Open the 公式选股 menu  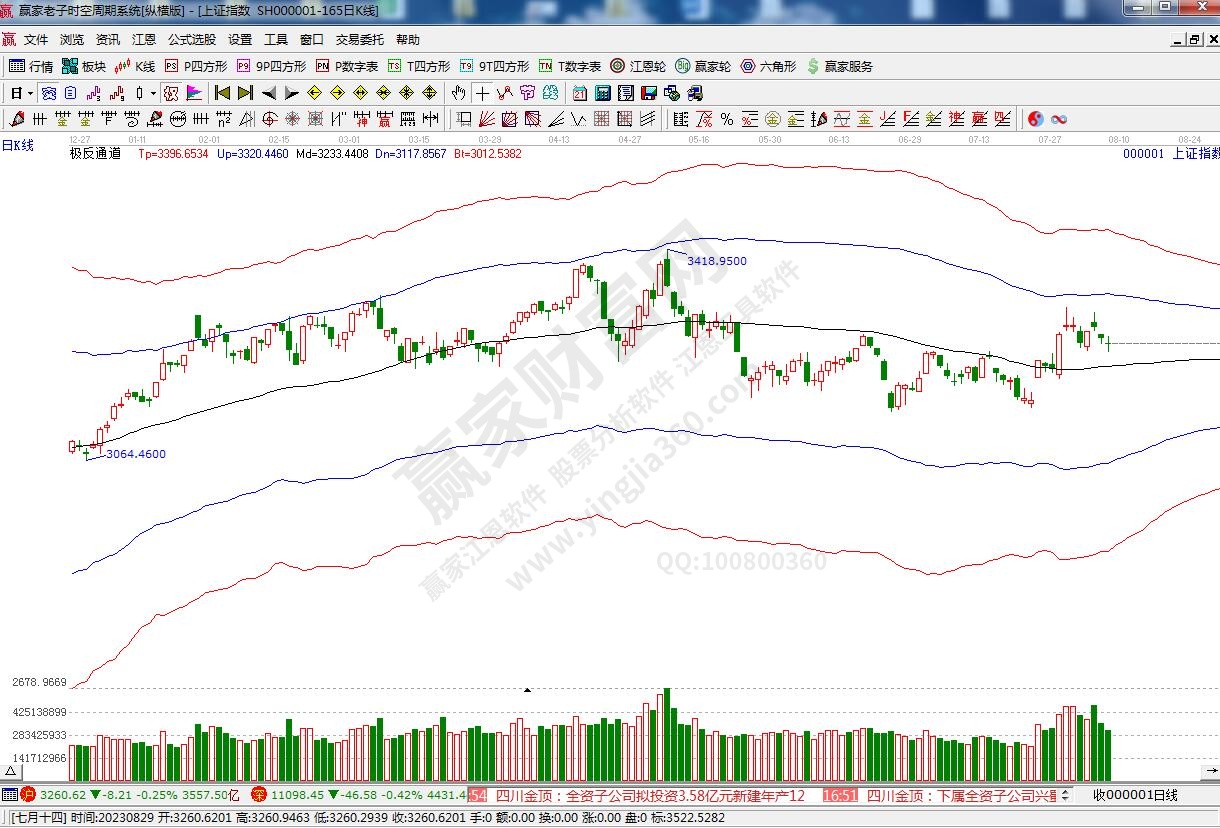191,40
